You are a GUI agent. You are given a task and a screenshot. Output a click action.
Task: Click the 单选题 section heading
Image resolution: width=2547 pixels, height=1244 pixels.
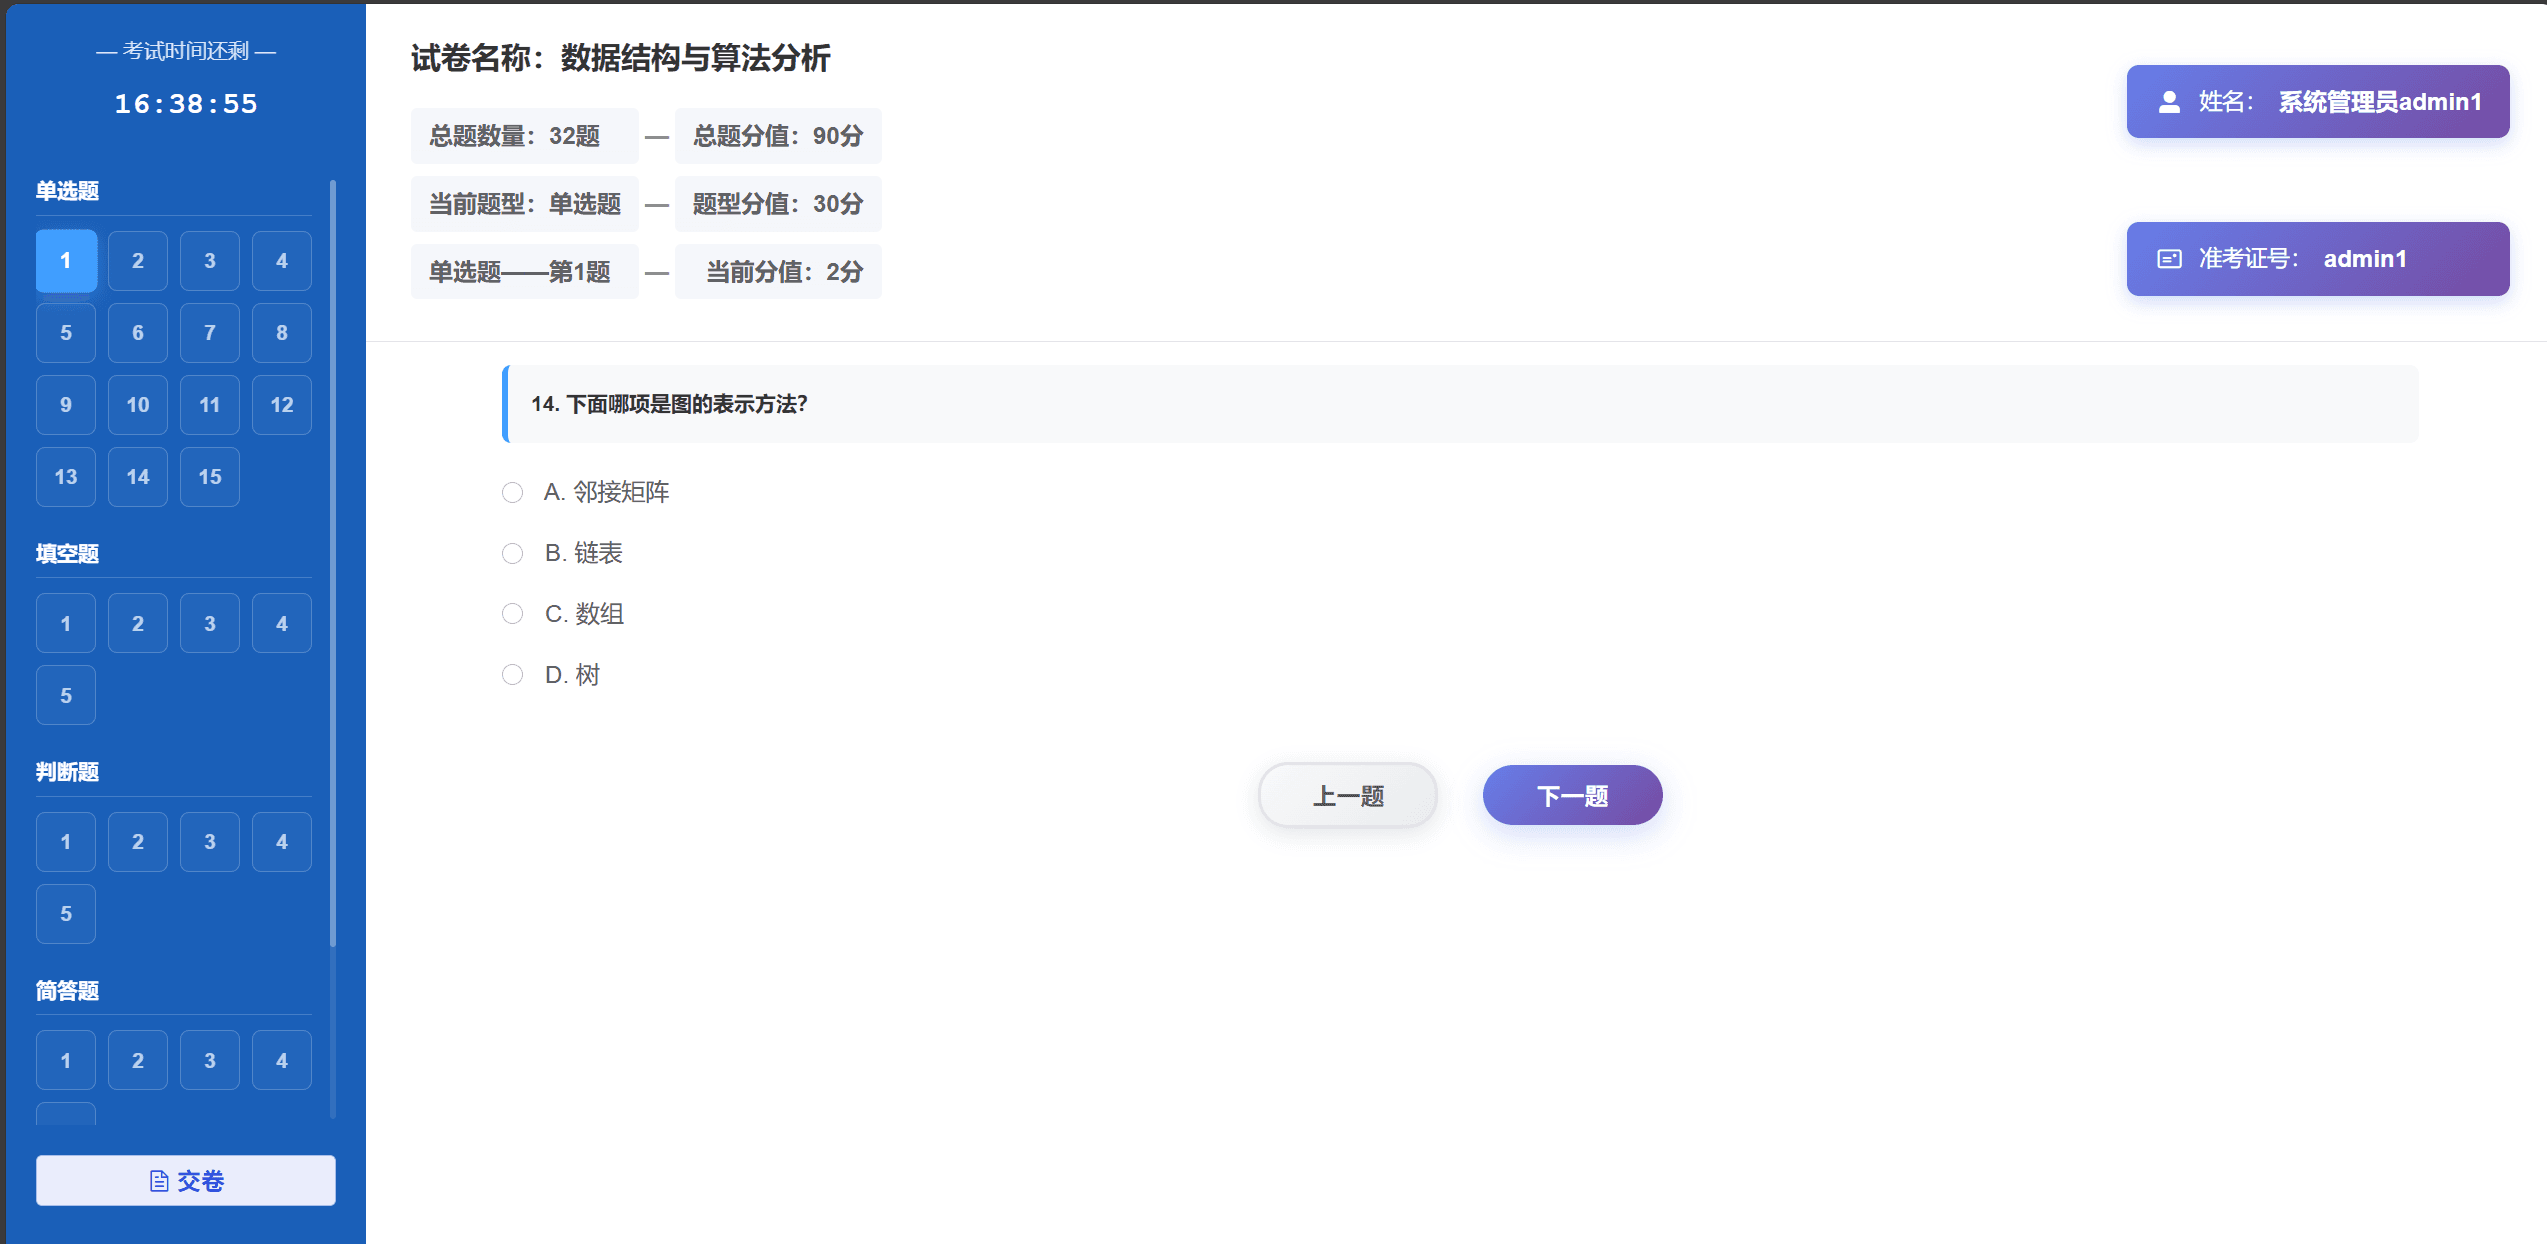[68, 191]
